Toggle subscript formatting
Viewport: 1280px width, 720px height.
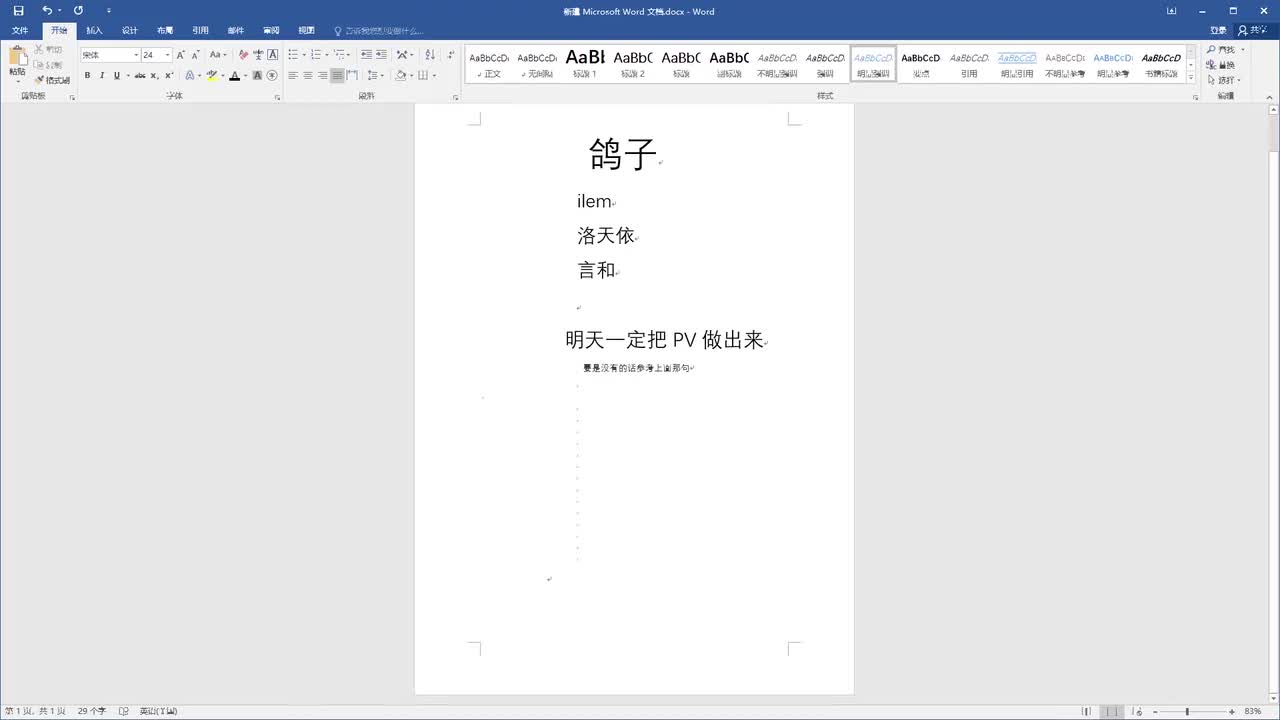[x=155, y=75]
